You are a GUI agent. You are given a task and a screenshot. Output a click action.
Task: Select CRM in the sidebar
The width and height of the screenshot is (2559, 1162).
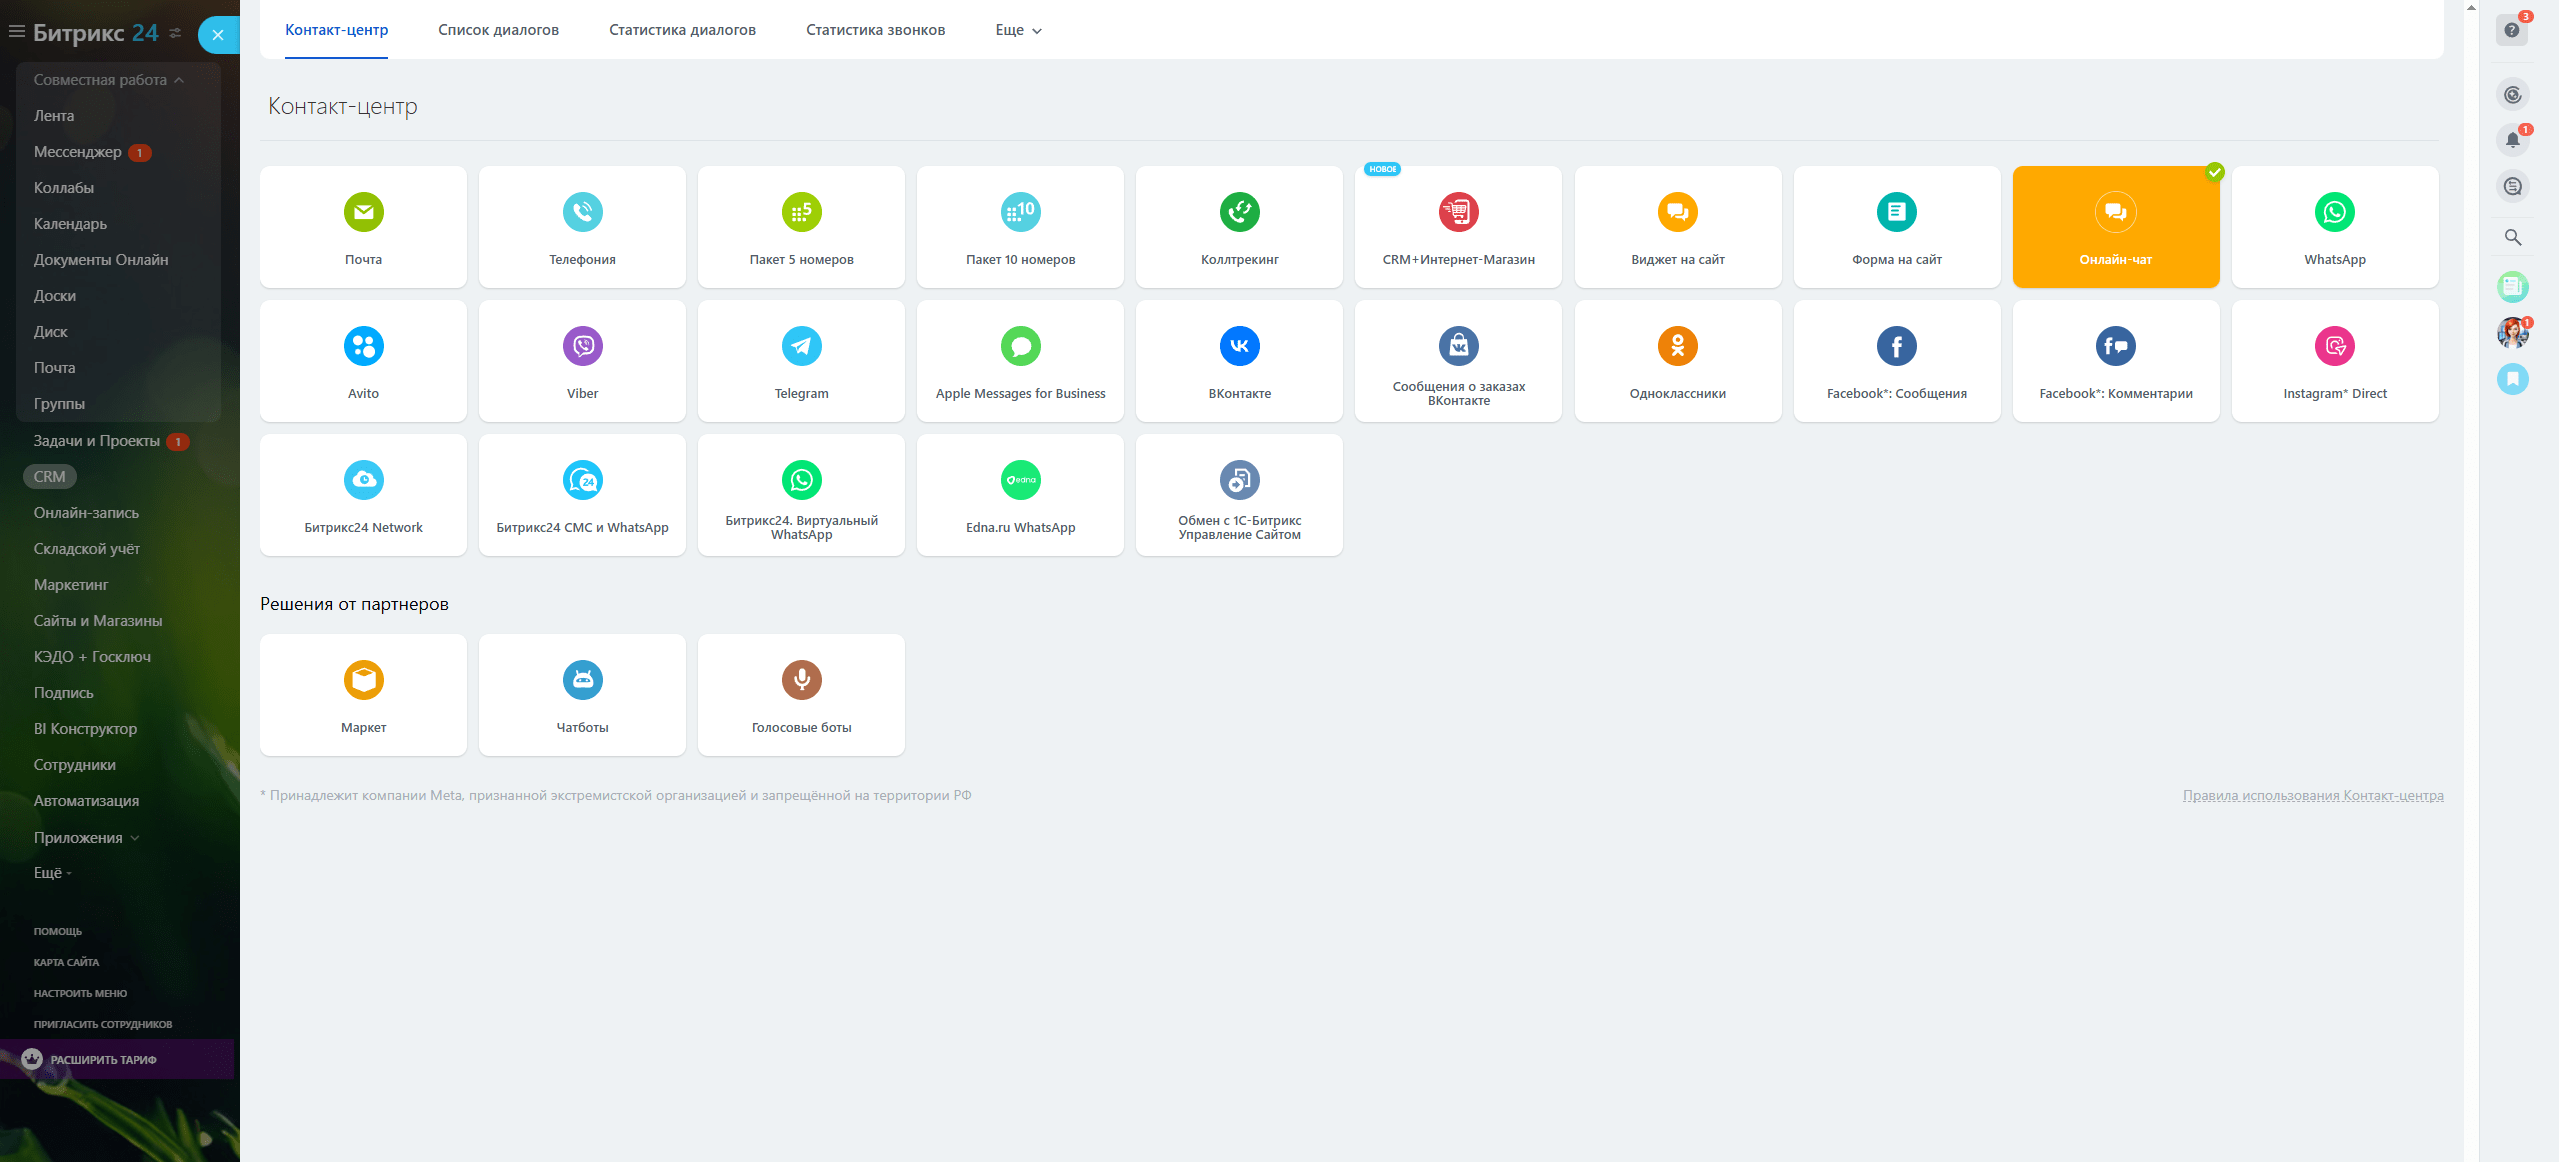coord(50,477)
